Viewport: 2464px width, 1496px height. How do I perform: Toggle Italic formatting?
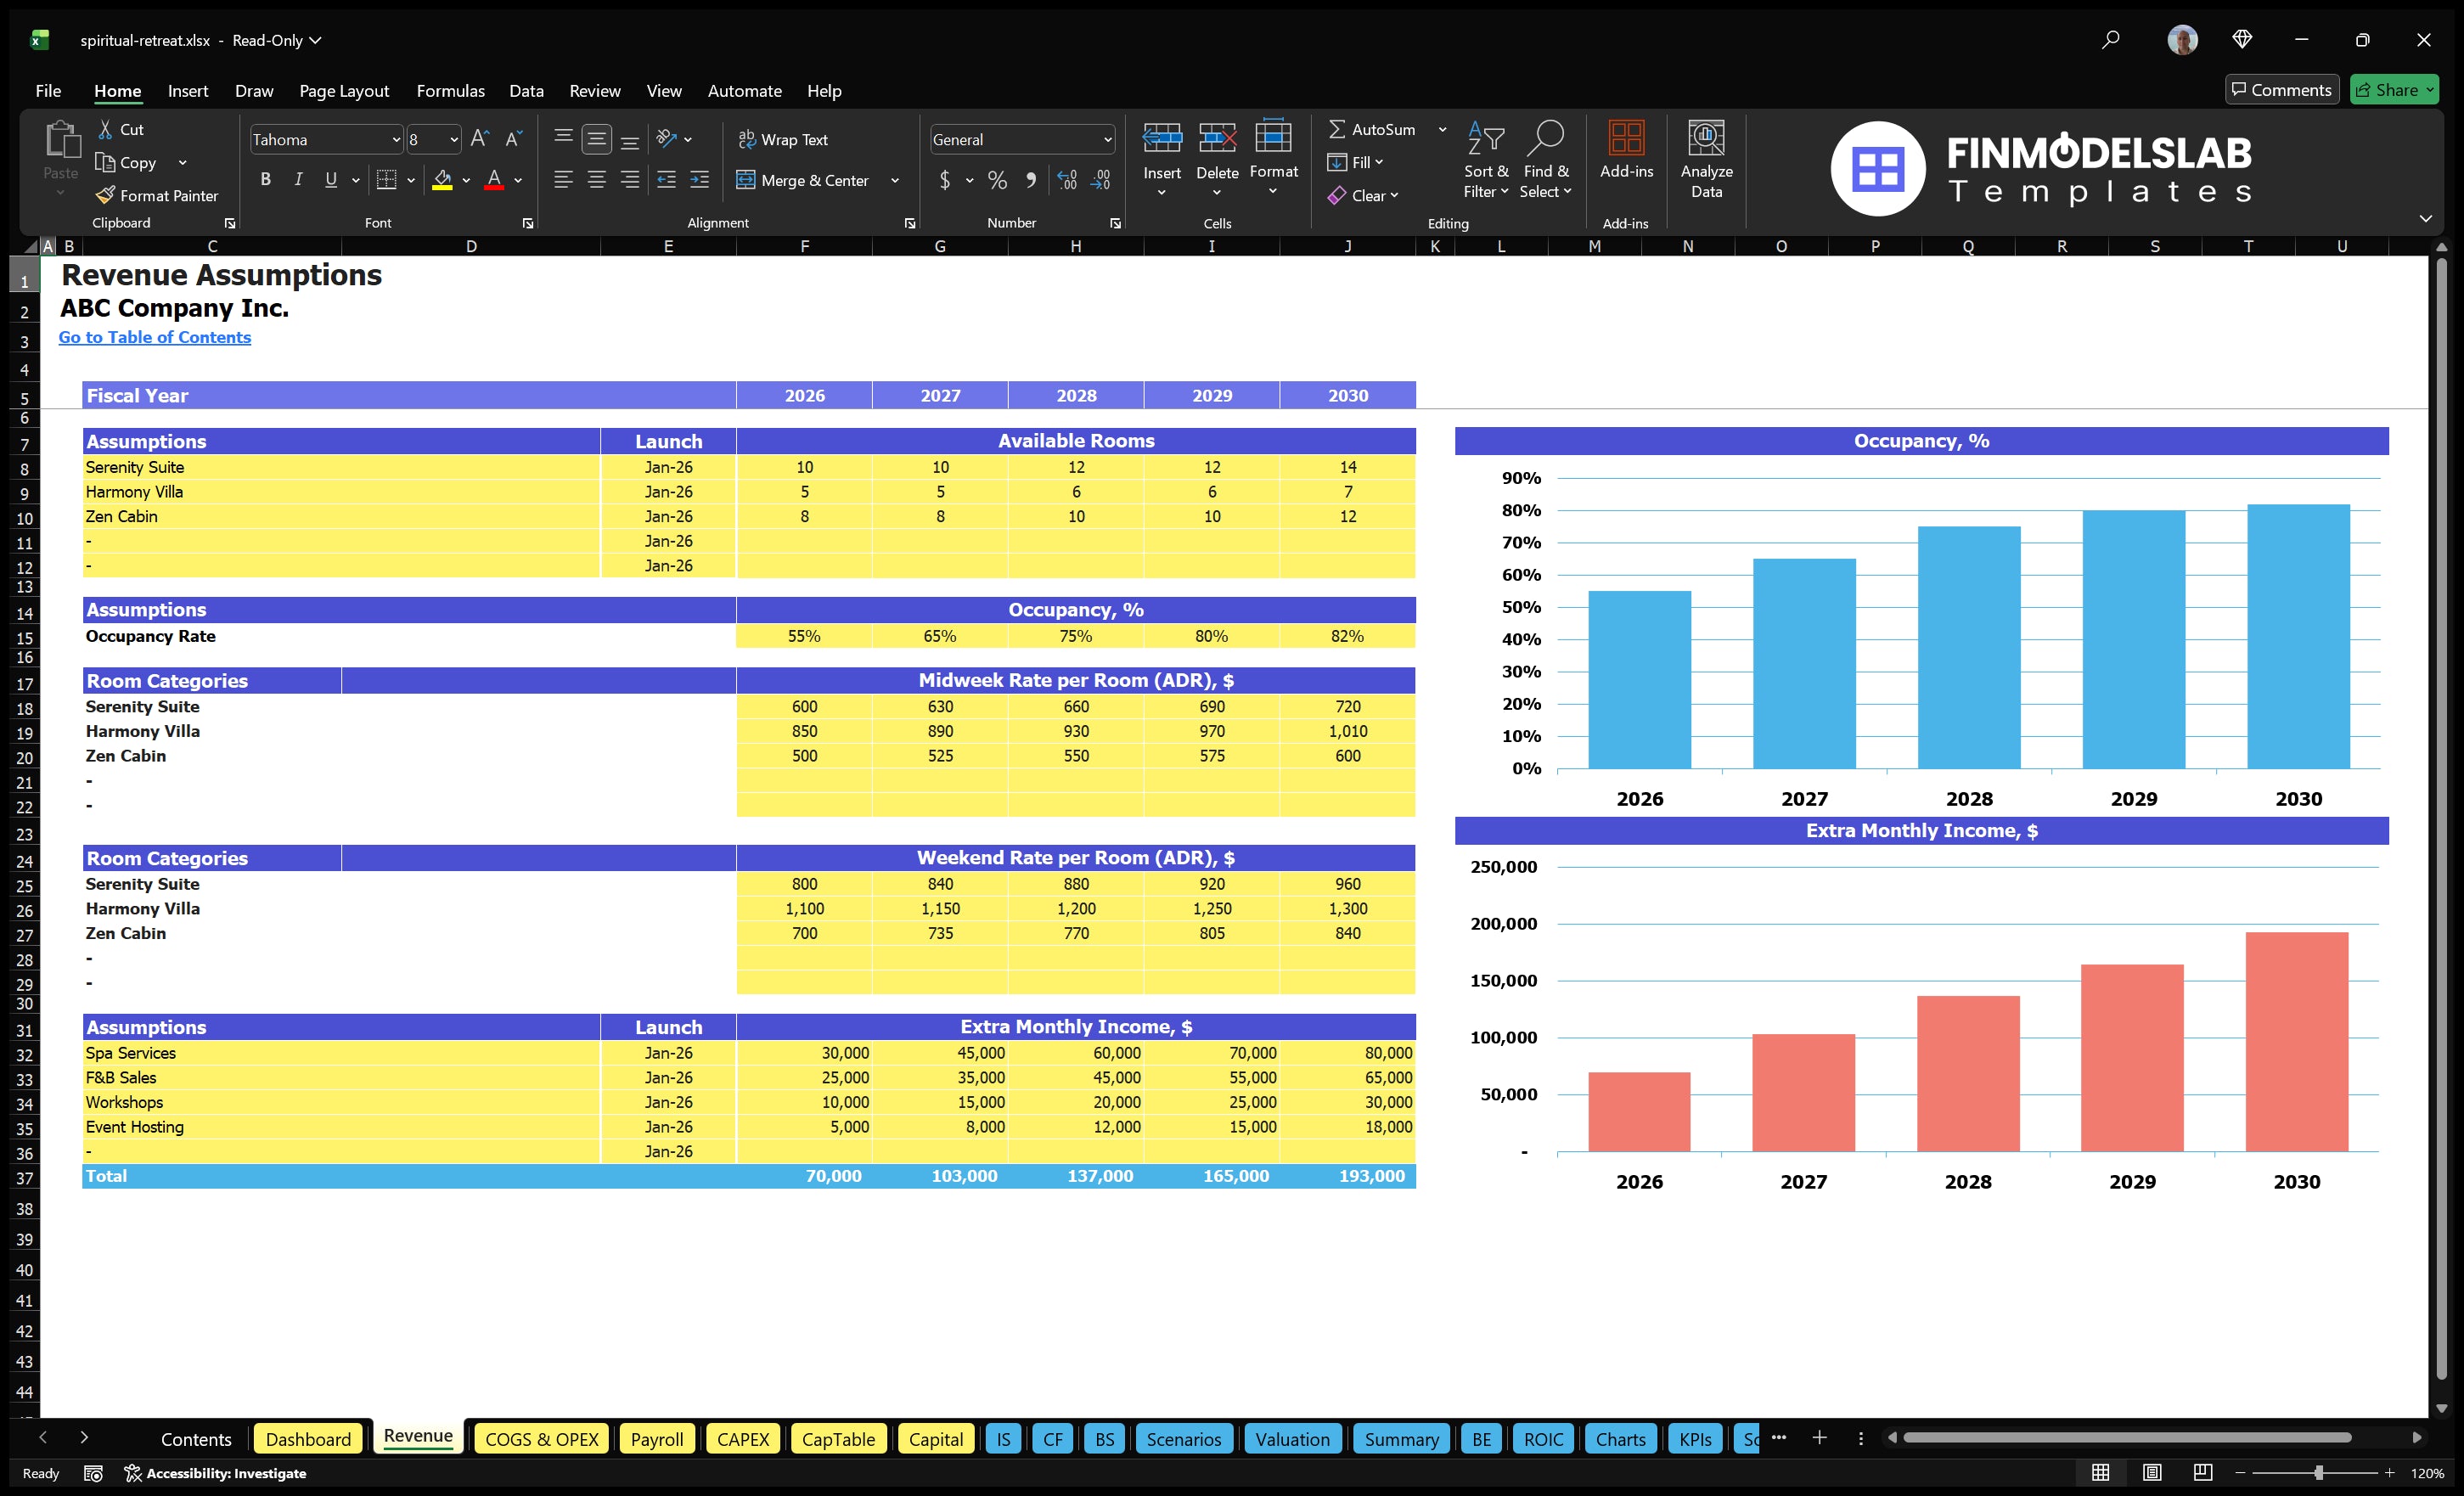pos(297,179)
